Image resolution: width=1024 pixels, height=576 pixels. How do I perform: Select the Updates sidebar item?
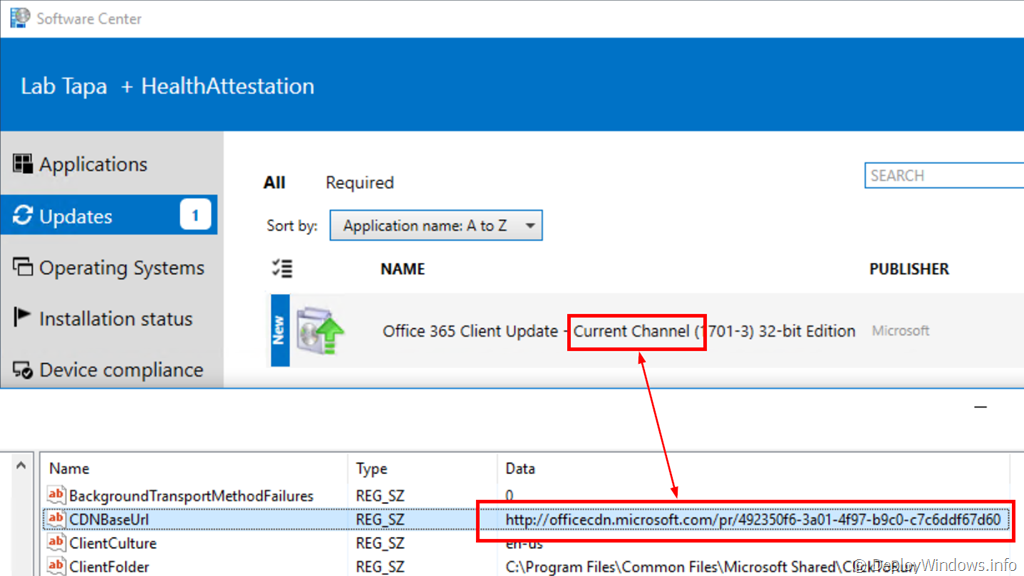76,217
